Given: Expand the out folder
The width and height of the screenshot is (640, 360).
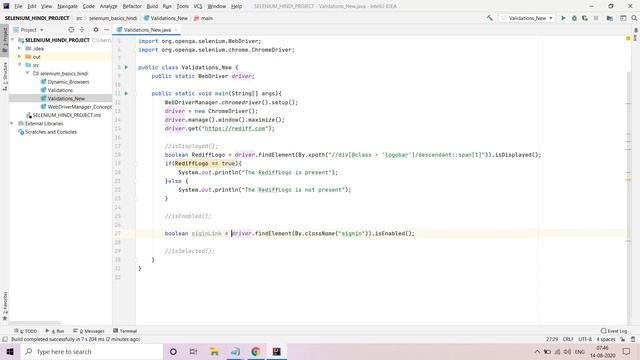Looking at the screenshot, I should coord(20,57).
